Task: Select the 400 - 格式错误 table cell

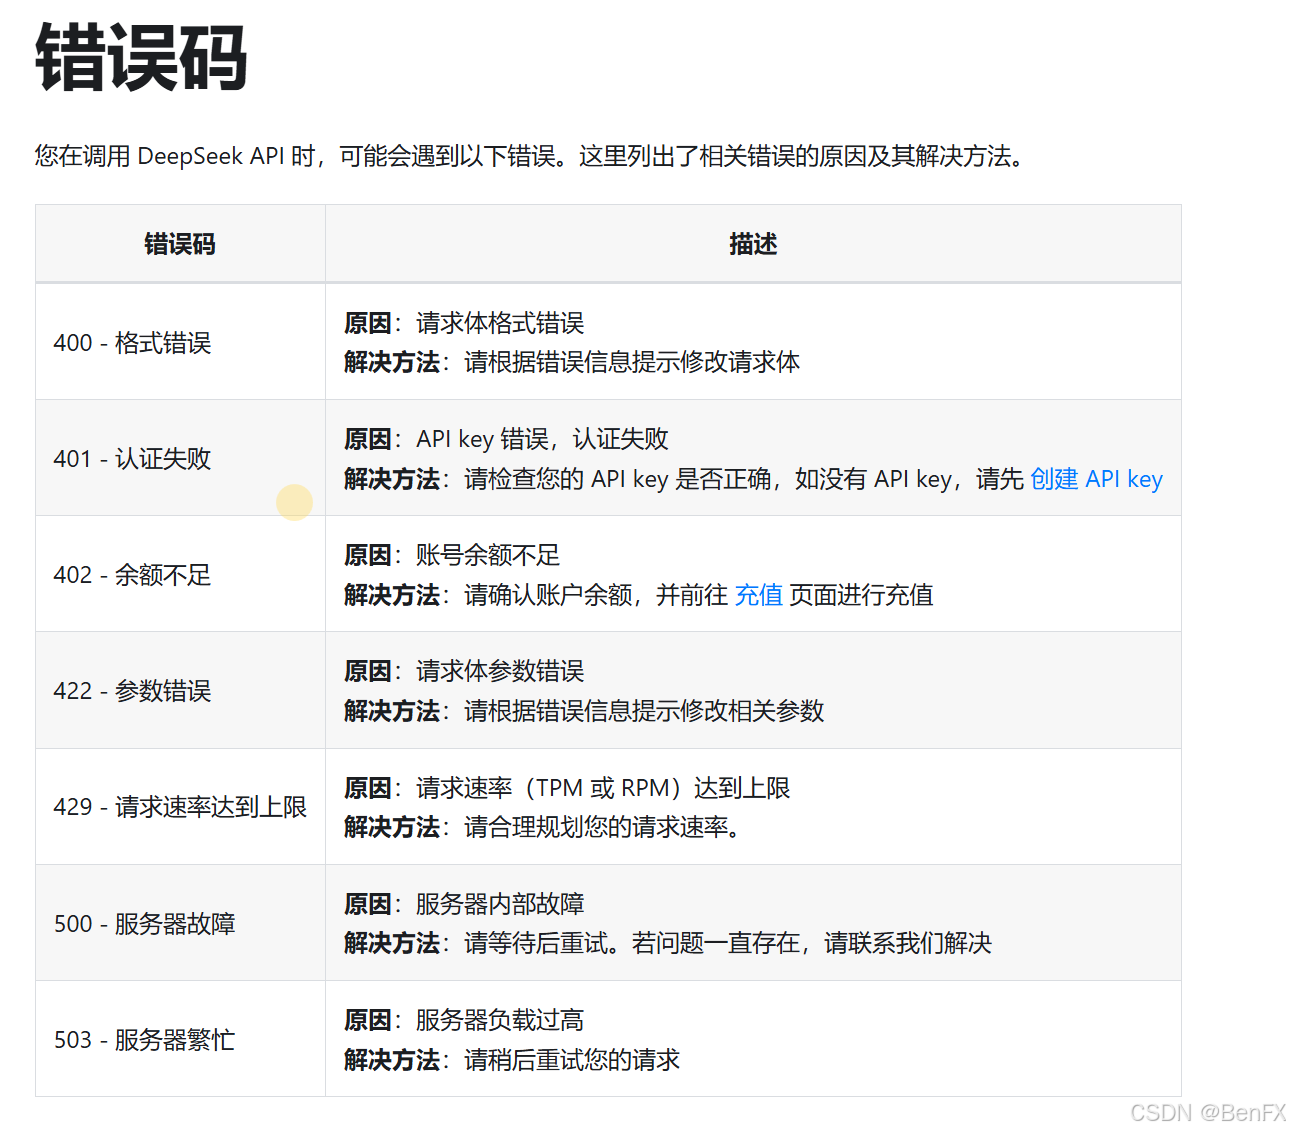Action: tap(131, 342)
